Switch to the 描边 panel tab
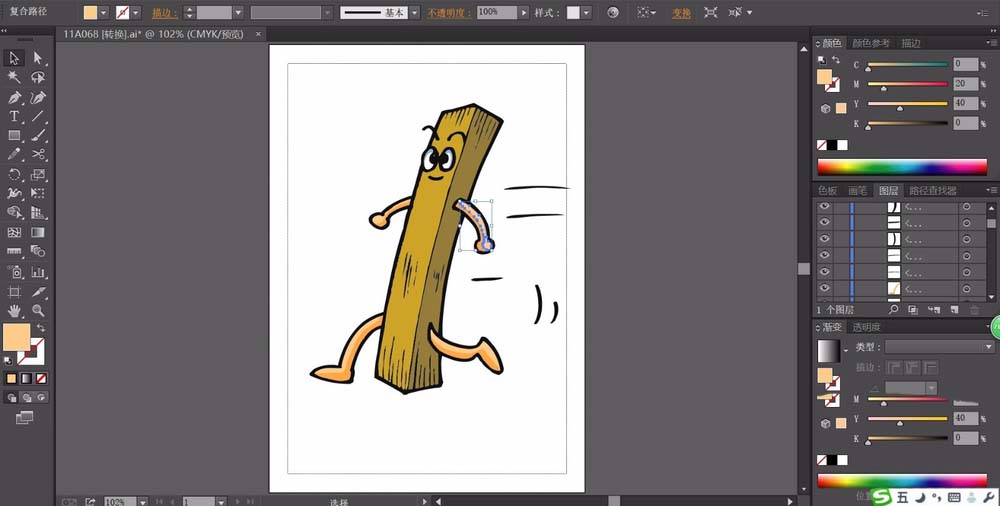 pyautogui.click(x=911, y=43)
